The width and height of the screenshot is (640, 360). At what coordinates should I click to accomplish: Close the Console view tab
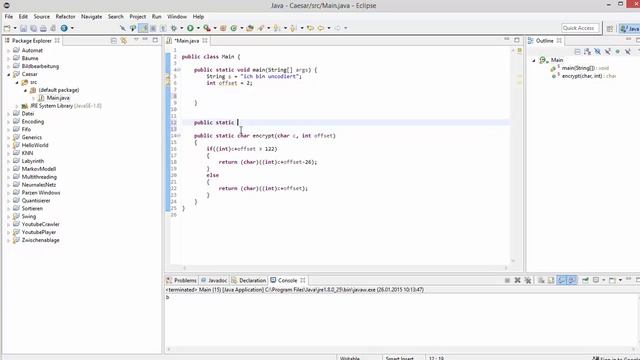point(303,280)
